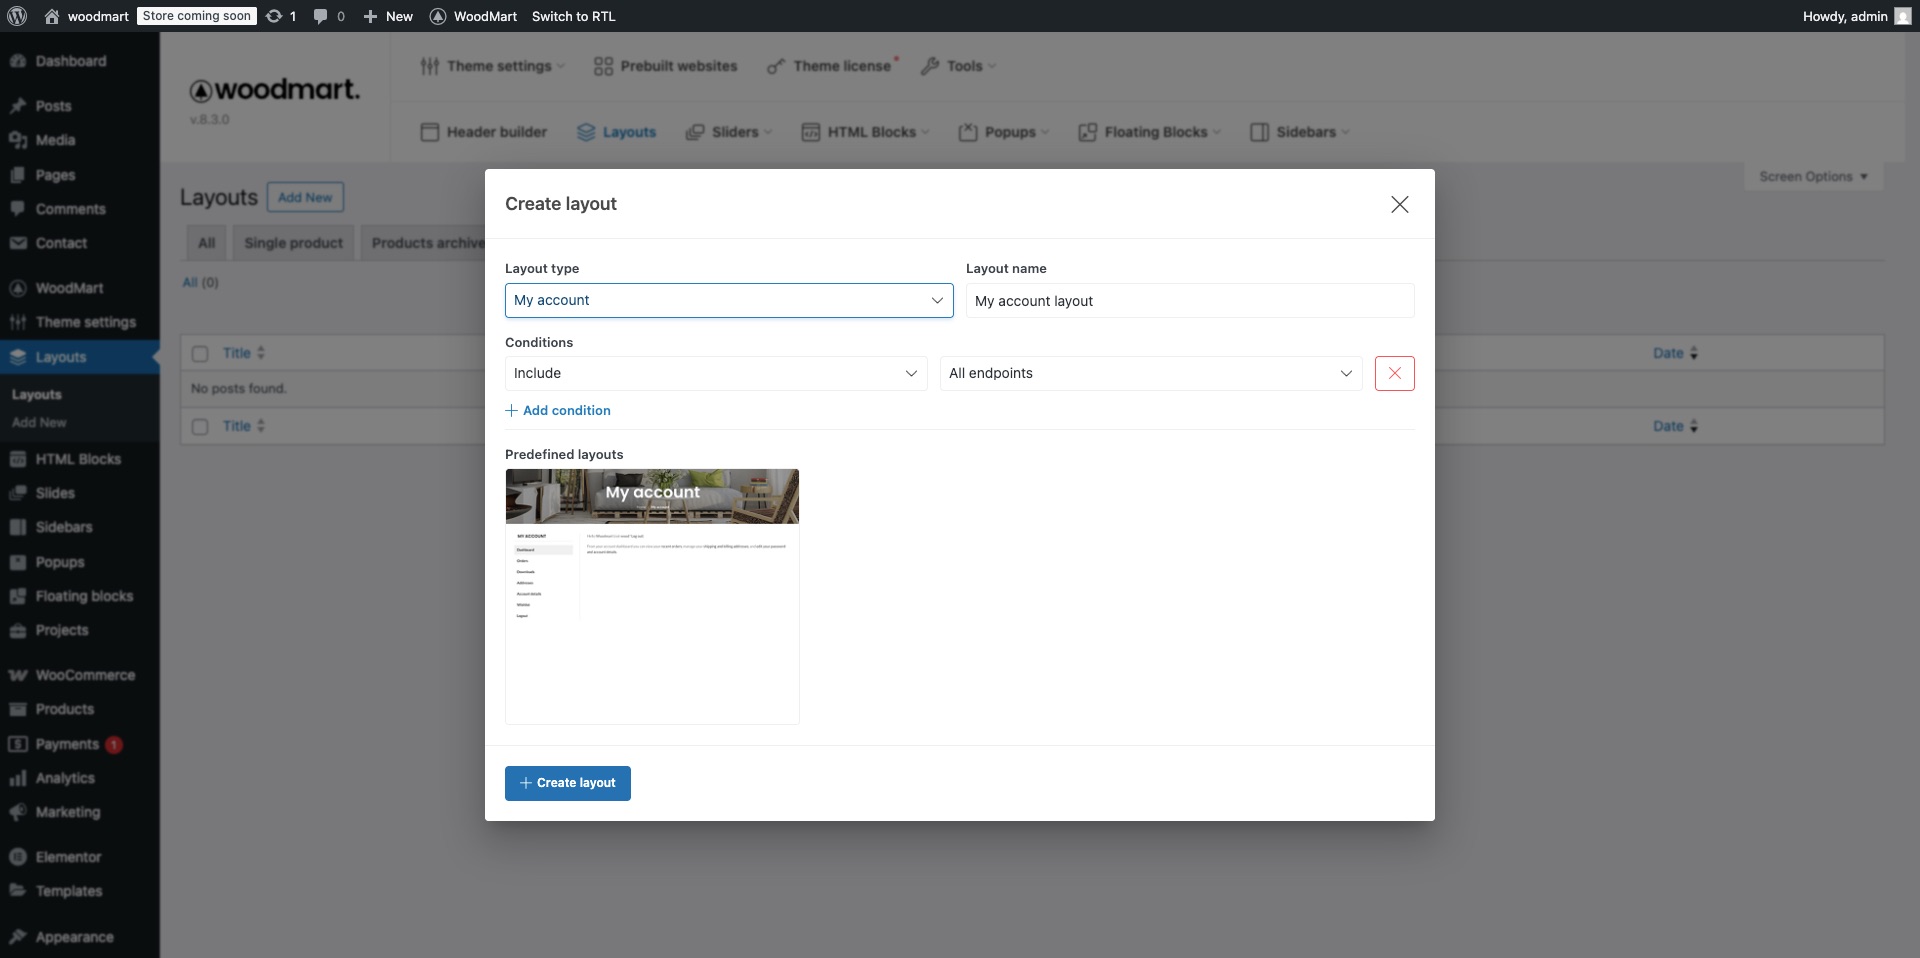Close the Create layout dialog
Image resolution: width=1920 pixels, height=958 pixels.
(x=1399, y=204)
